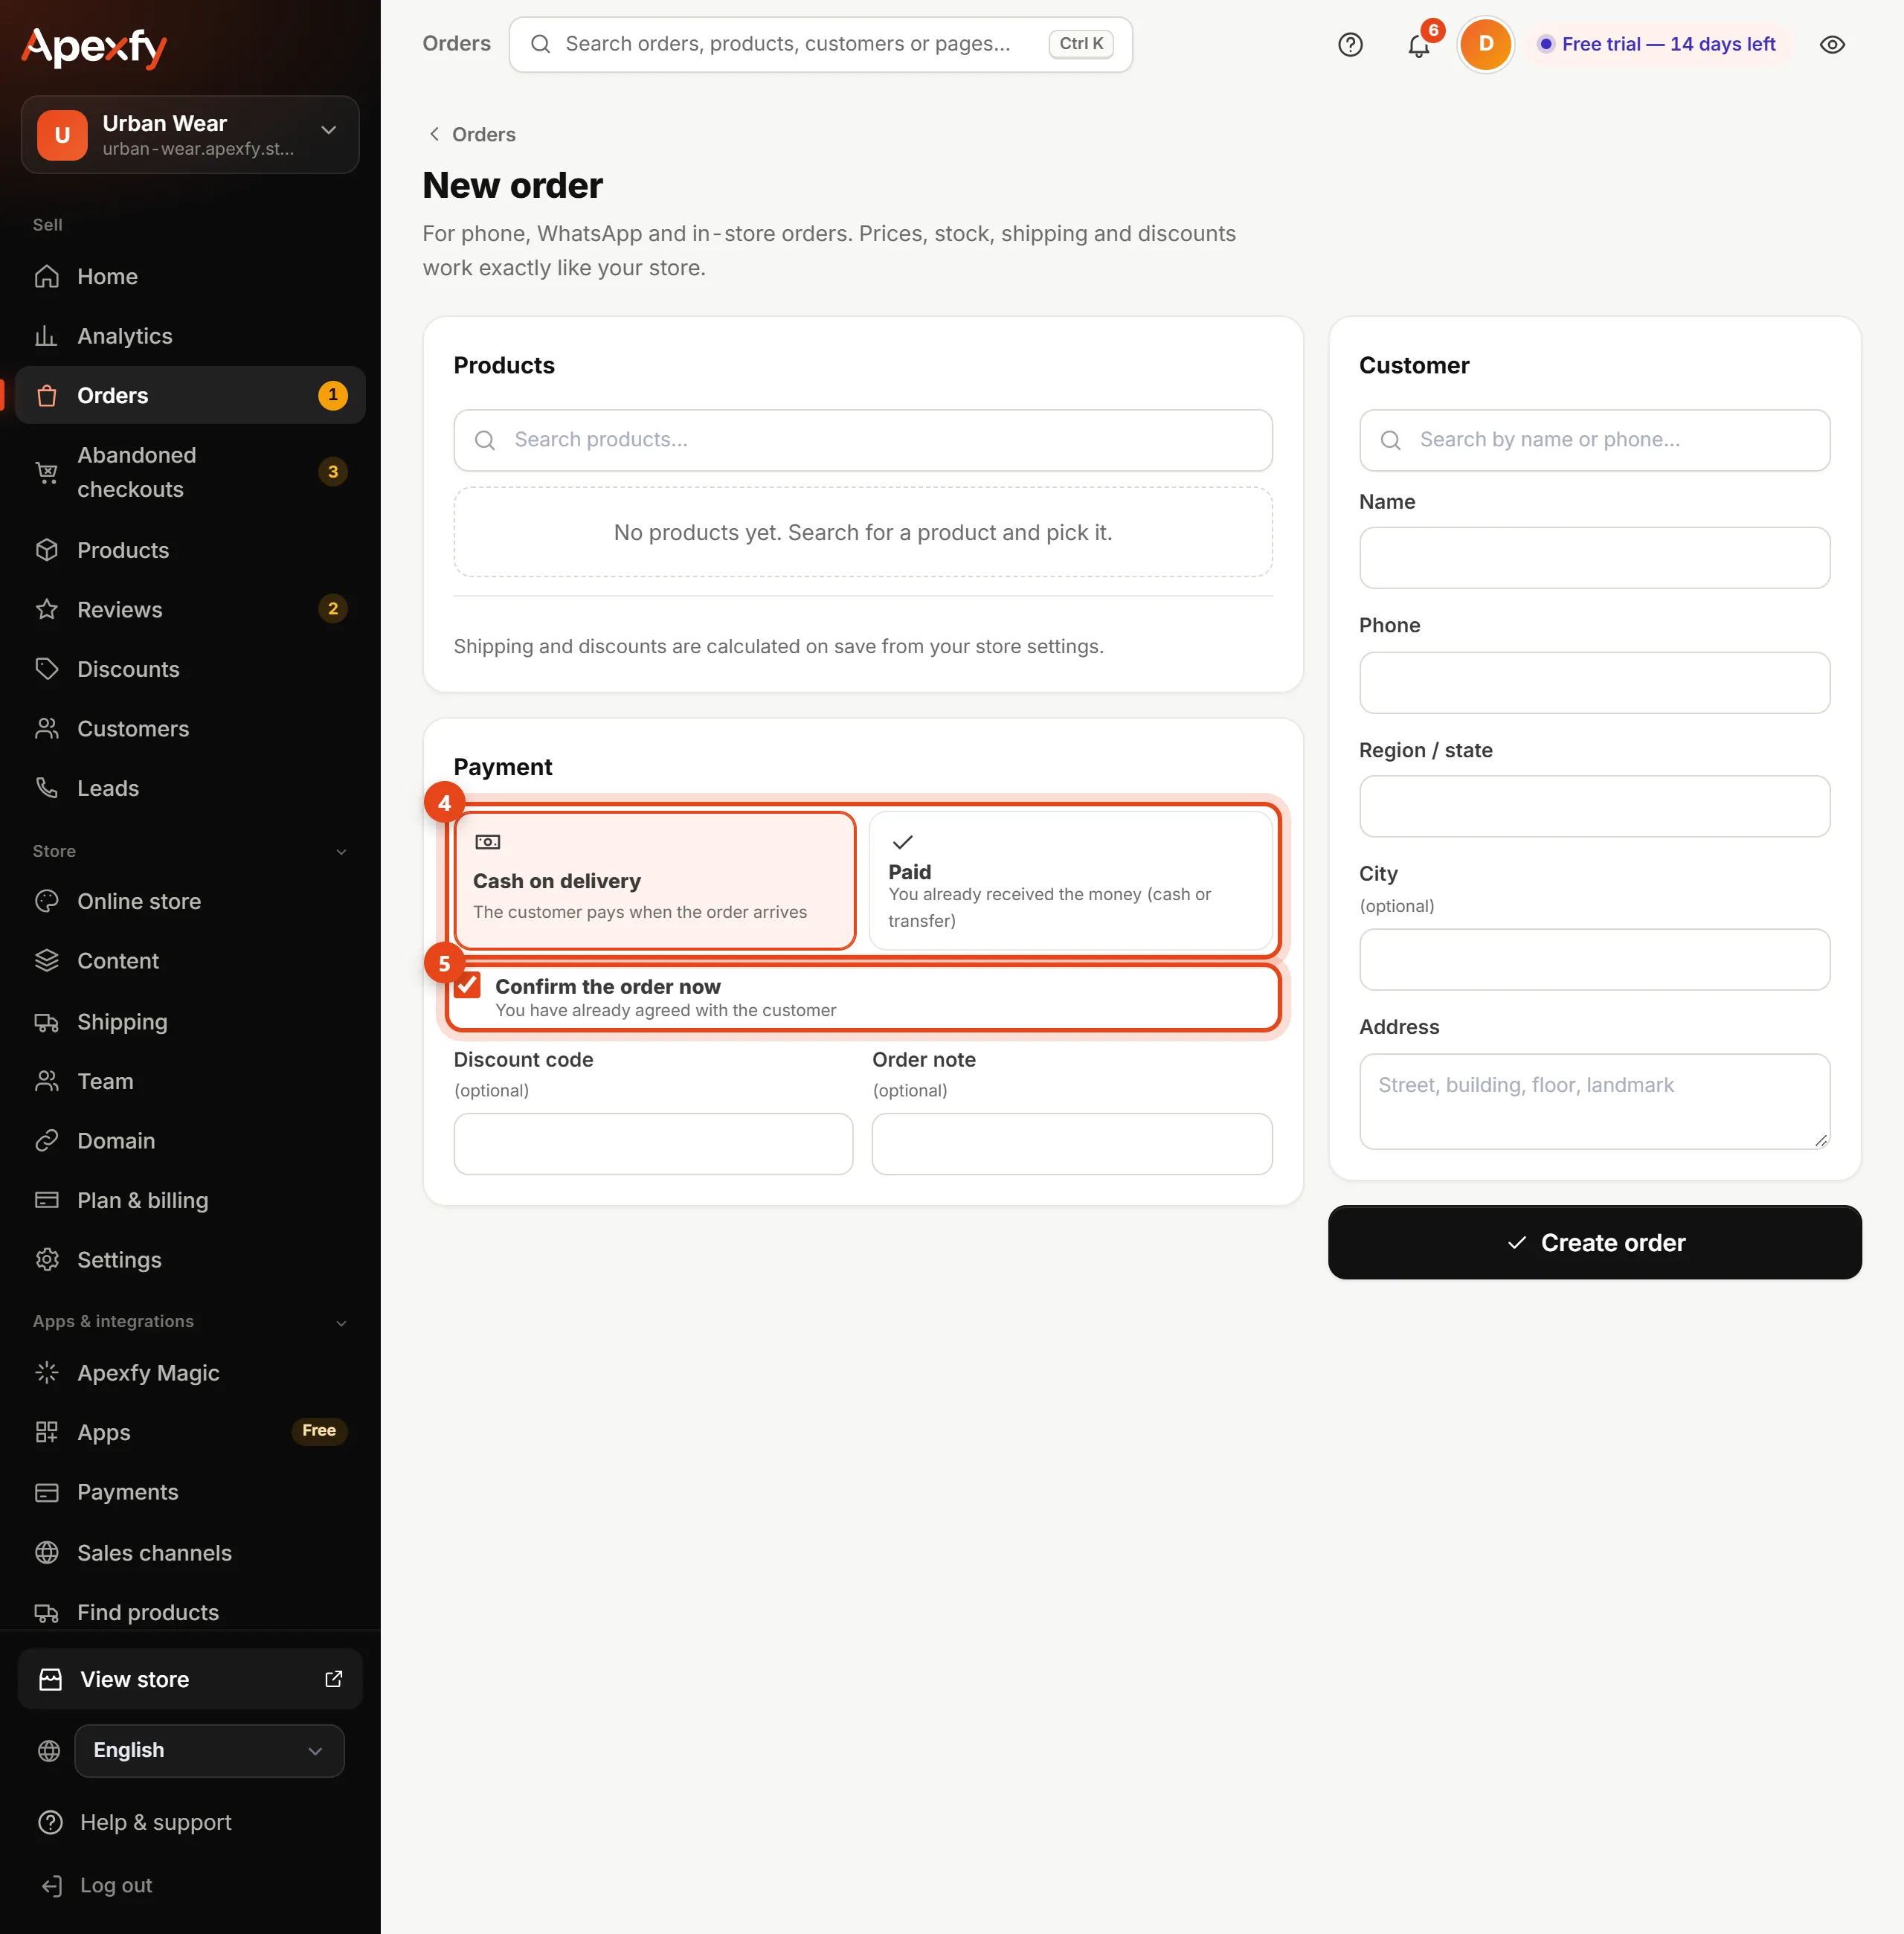The height and width of the screenshot is (1934, 1904).
Task: Click the Customers people icon
Action: pyautogui.click(x=47, y=728)
